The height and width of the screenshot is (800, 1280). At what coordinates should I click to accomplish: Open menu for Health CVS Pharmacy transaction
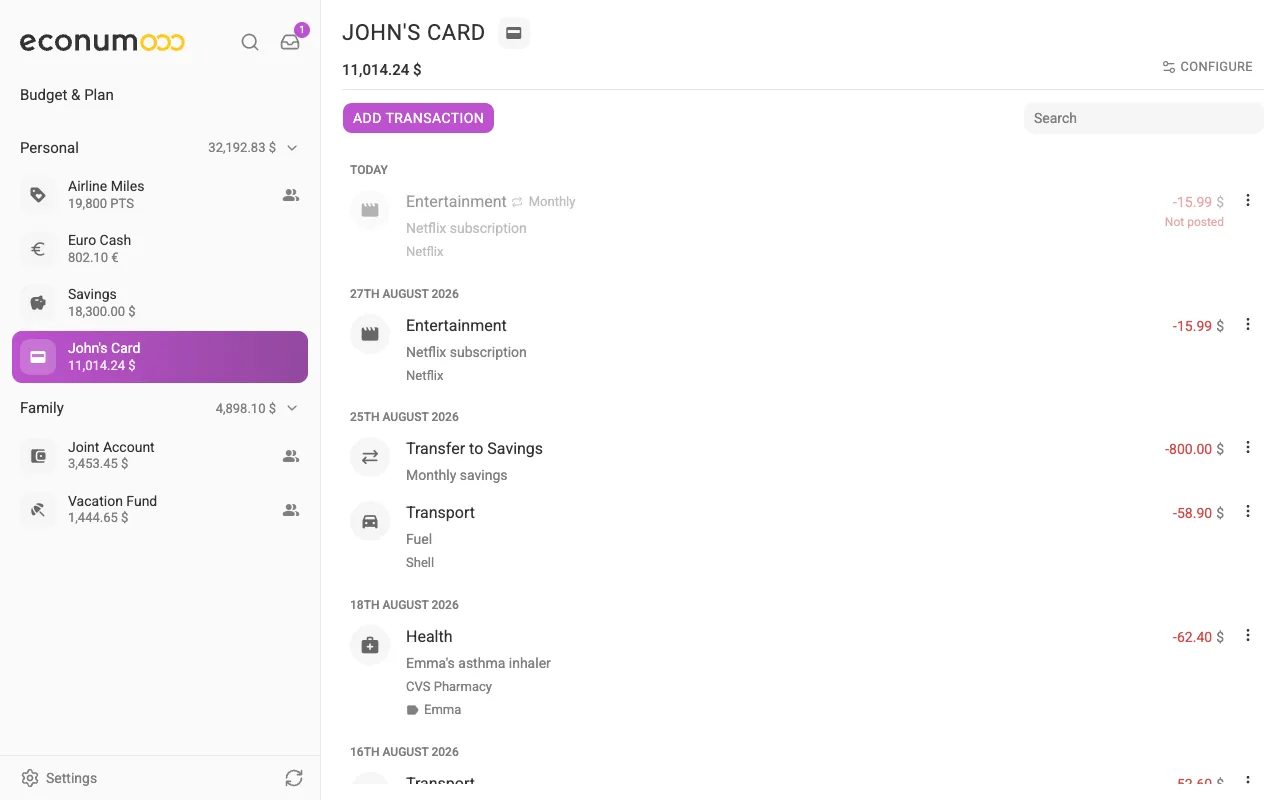click(1248, 635)
